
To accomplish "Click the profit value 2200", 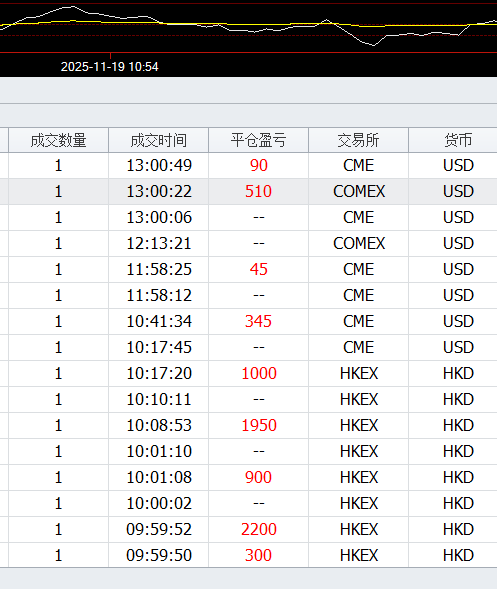I will [259, 529].
